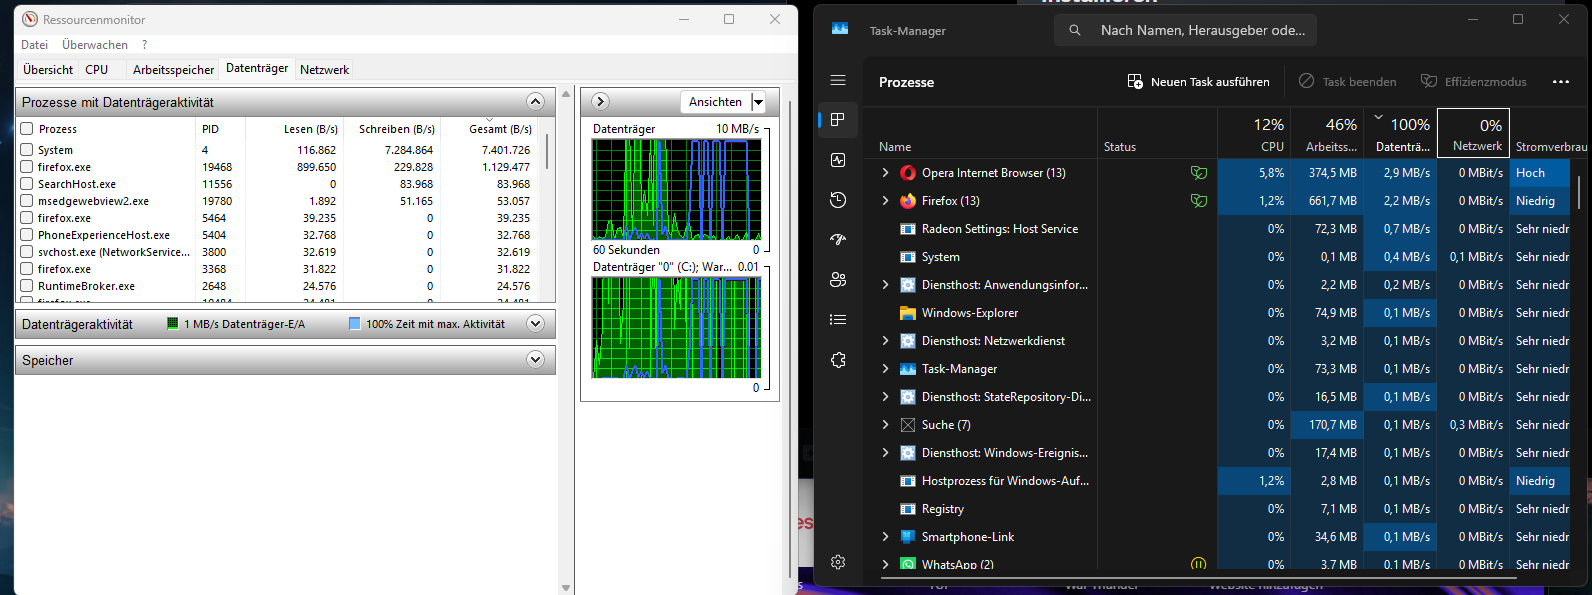Click the Datenträger 10 MB/s graph
1592x595 pixels.
[x=676, y=189]
